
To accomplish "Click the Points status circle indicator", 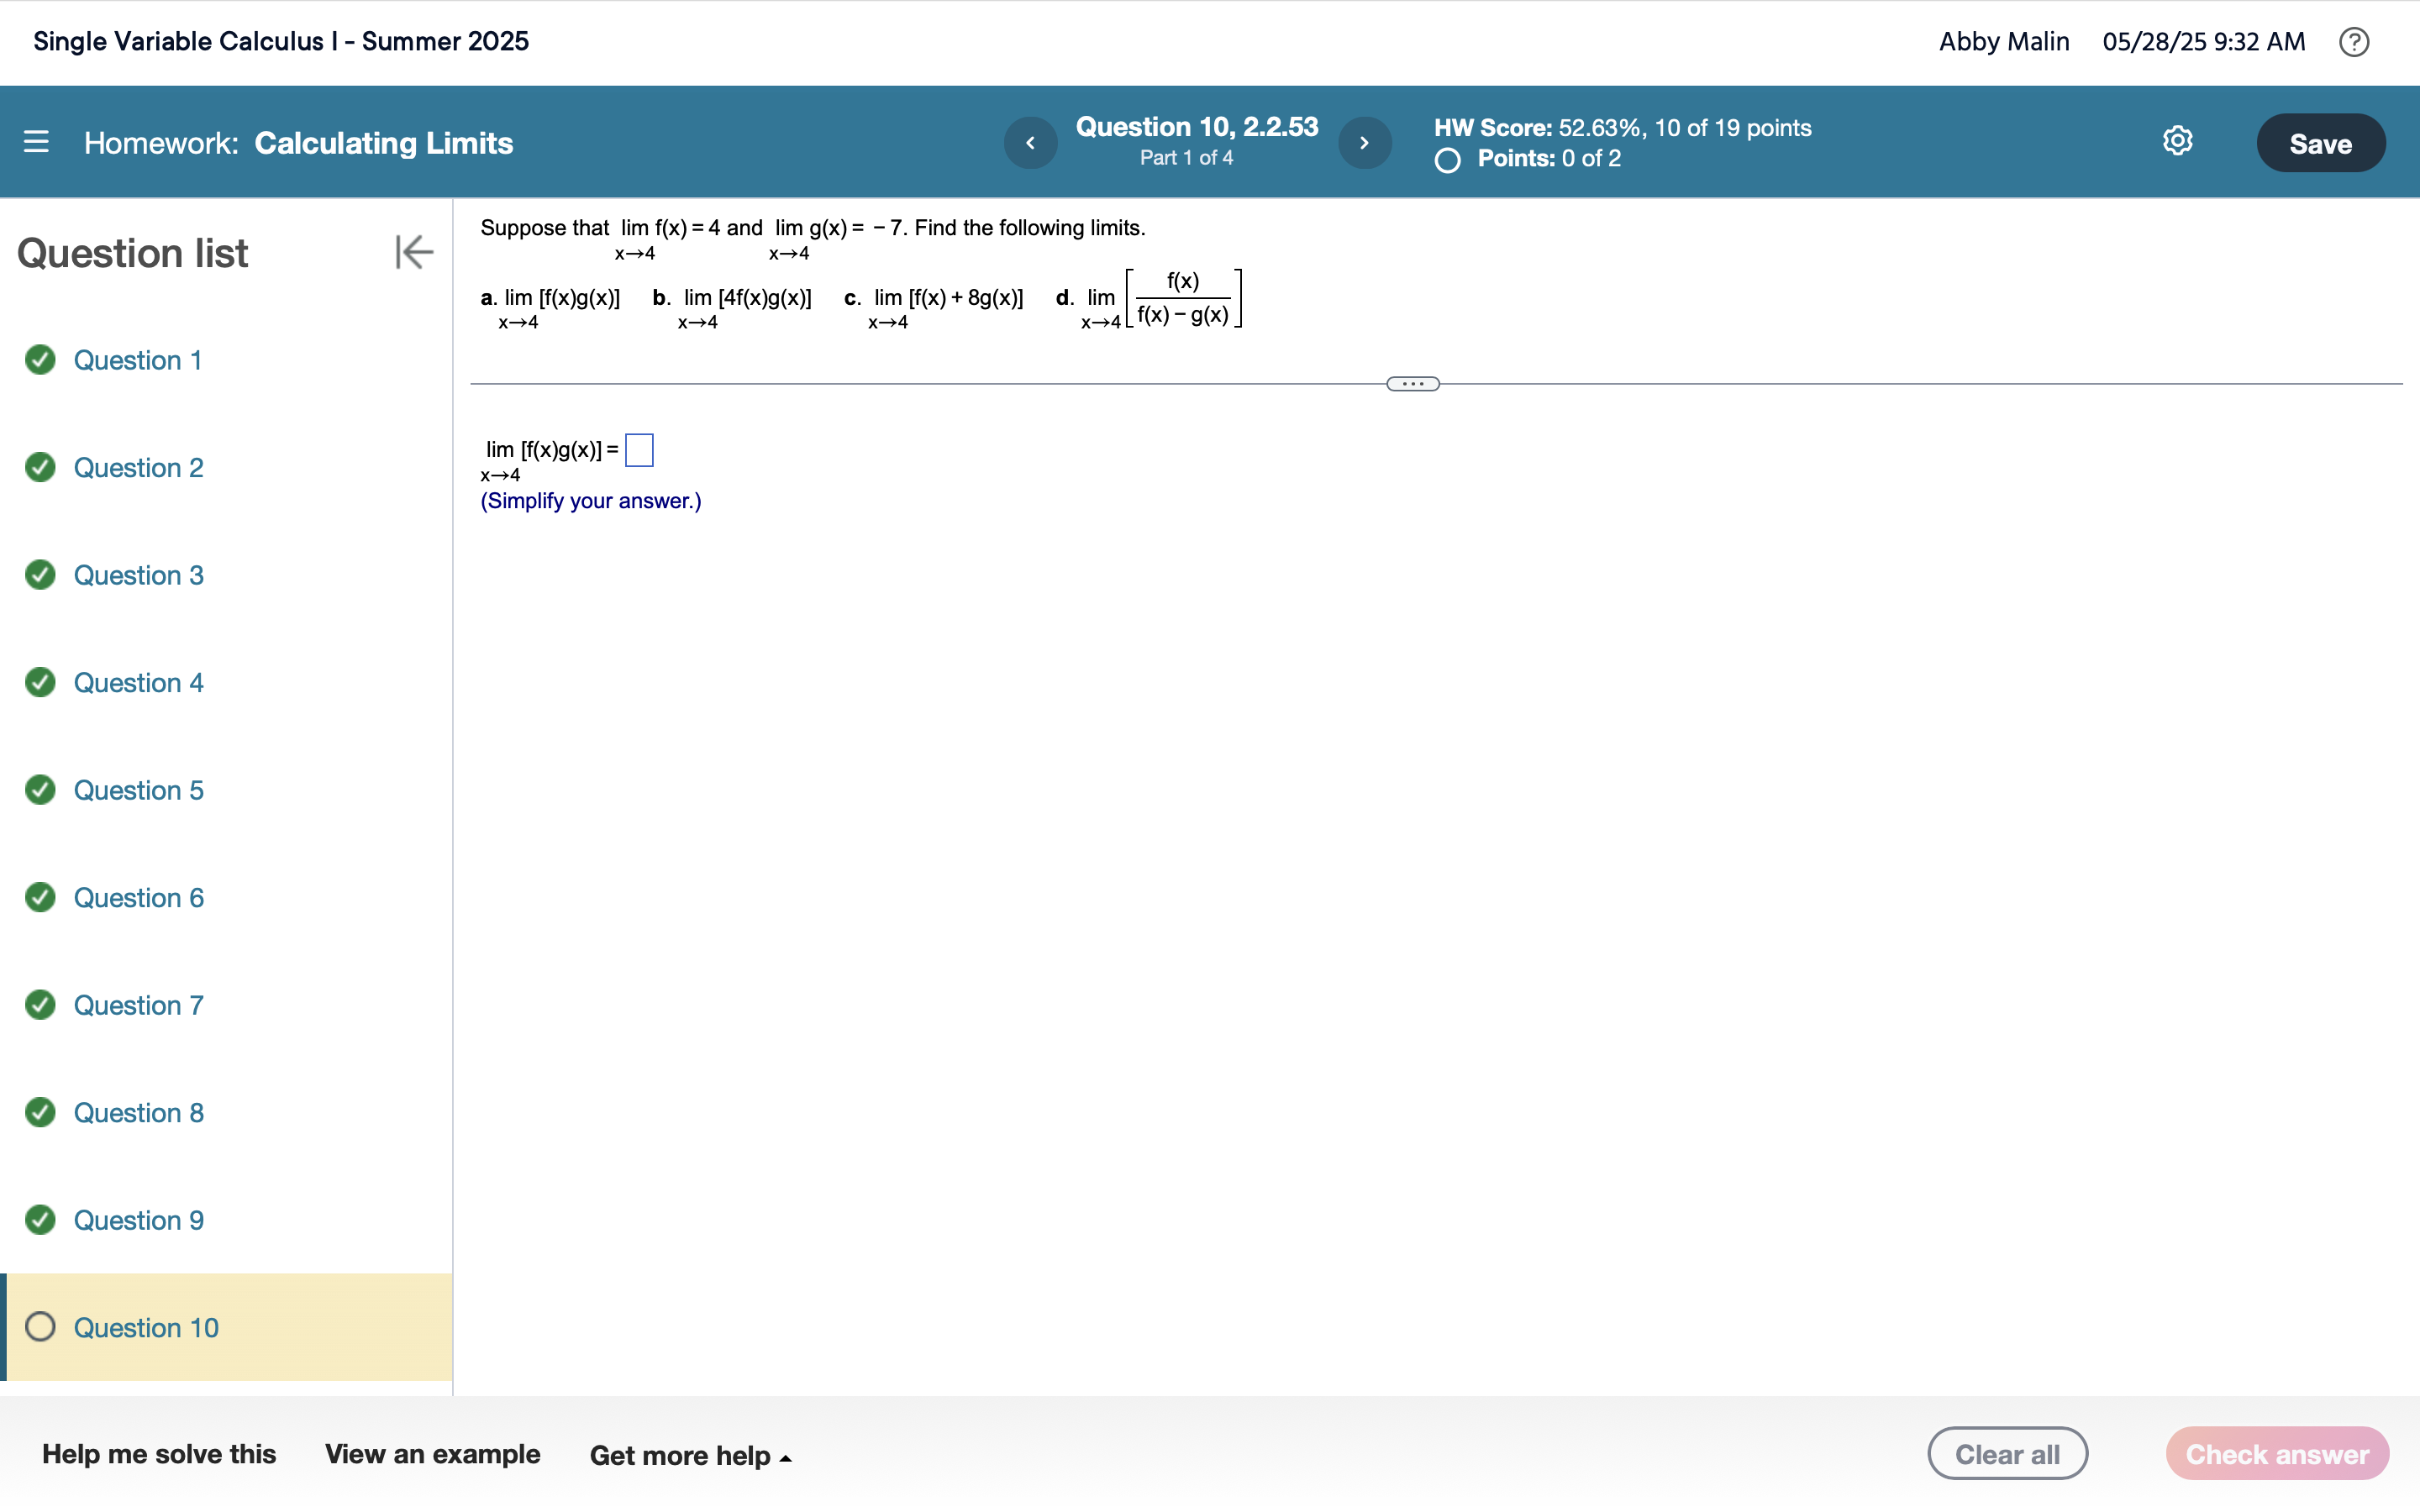I will [x=1447, y=160].
